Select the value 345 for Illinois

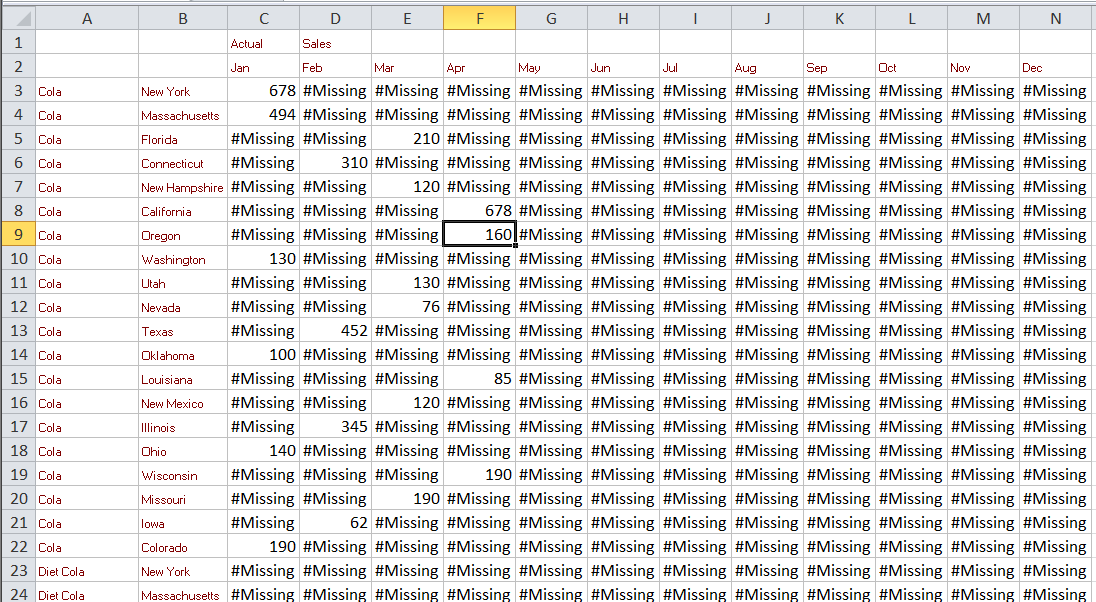[336, 427]
